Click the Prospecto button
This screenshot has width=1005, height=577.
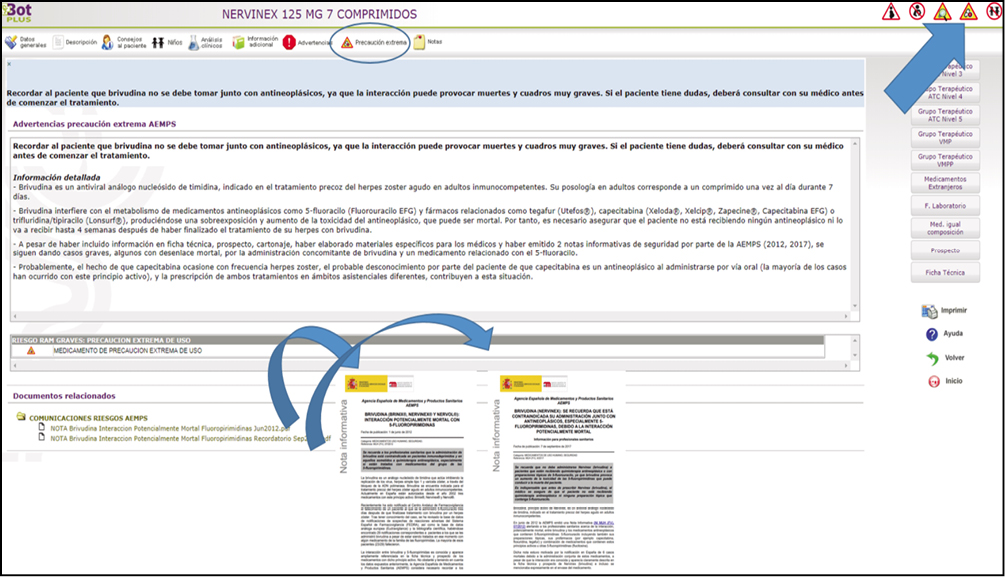(x=944, y=250)
